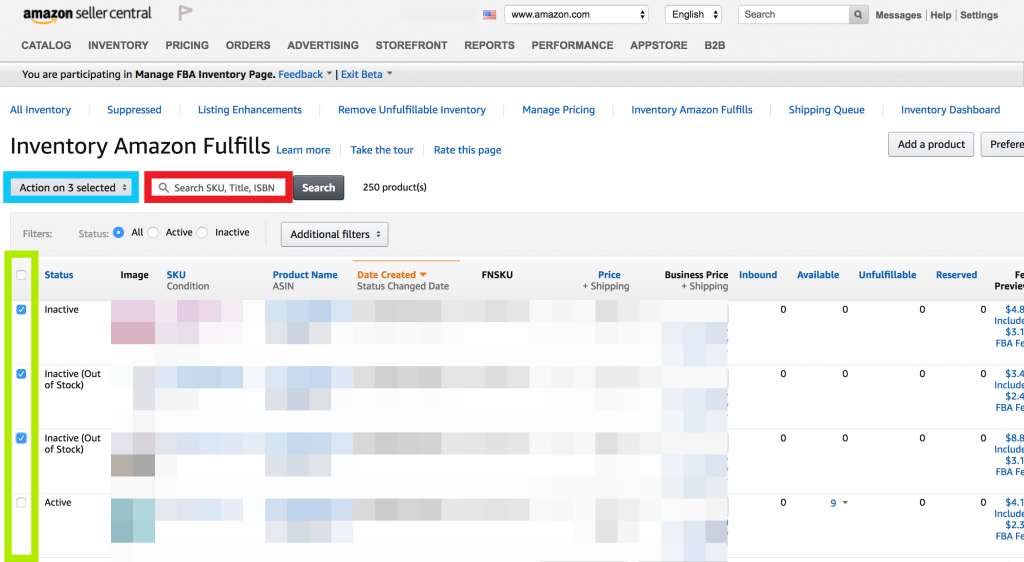Click the magnifier search button in the header

click(858, 14)
